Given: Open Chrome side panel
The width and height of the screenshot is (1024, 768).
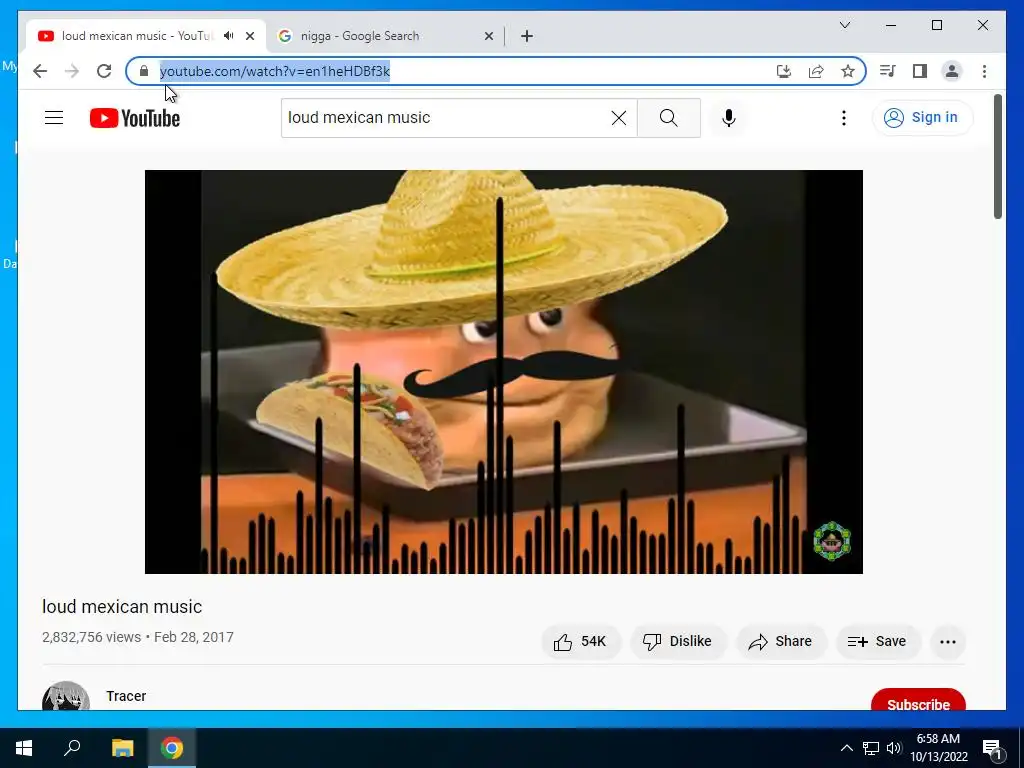Looking at the screenshot, I should pyautogui.click(x=920, y=71).
